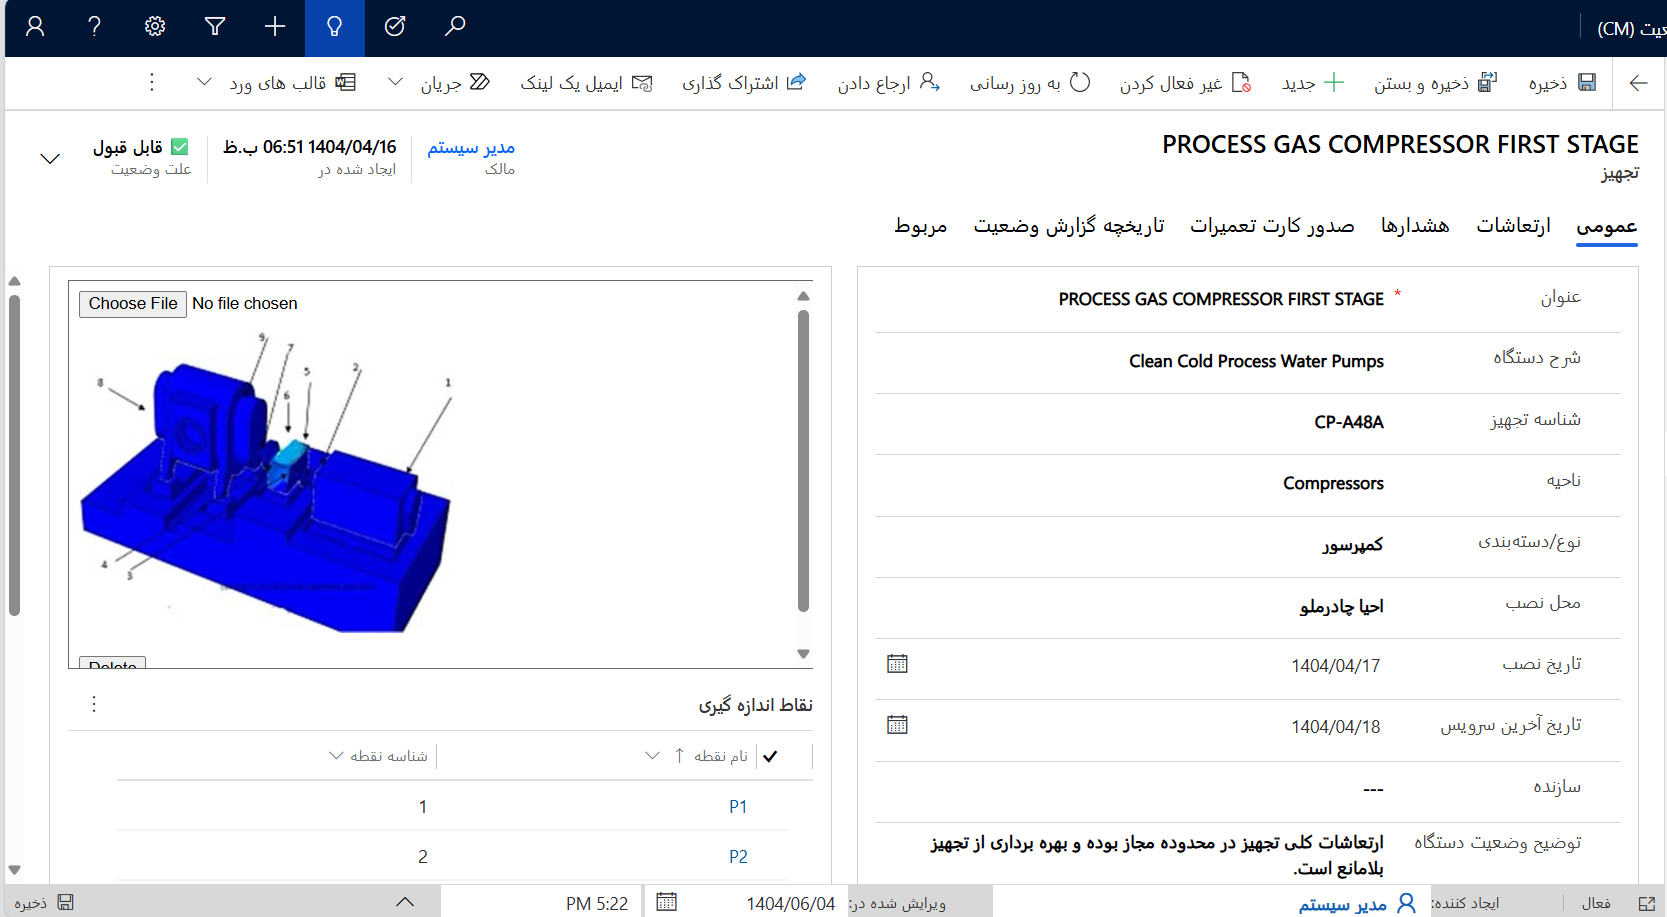The width and height of the screenshot is (1667, 917).
Task: Toggle the select-all checkmark in grid header
Action: pos(770,756)
